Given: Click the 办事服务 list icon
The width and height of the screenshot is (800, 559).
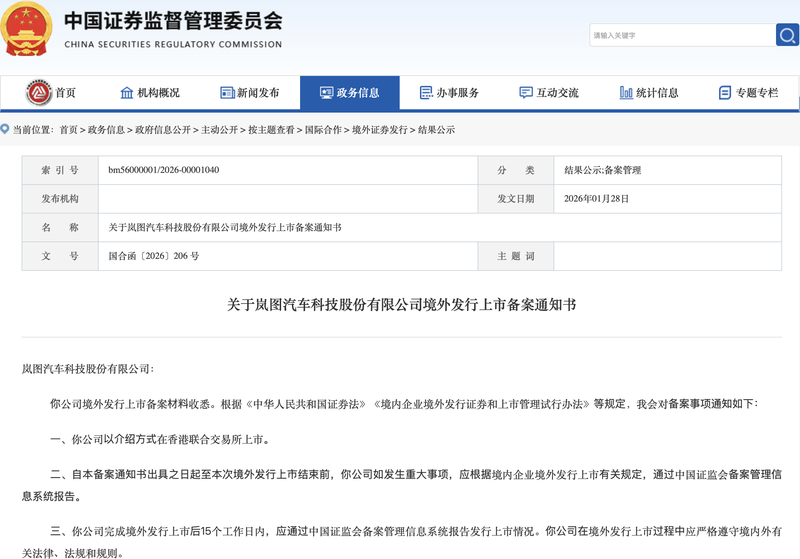Looking at the screenshot, I should coord(426,93).
